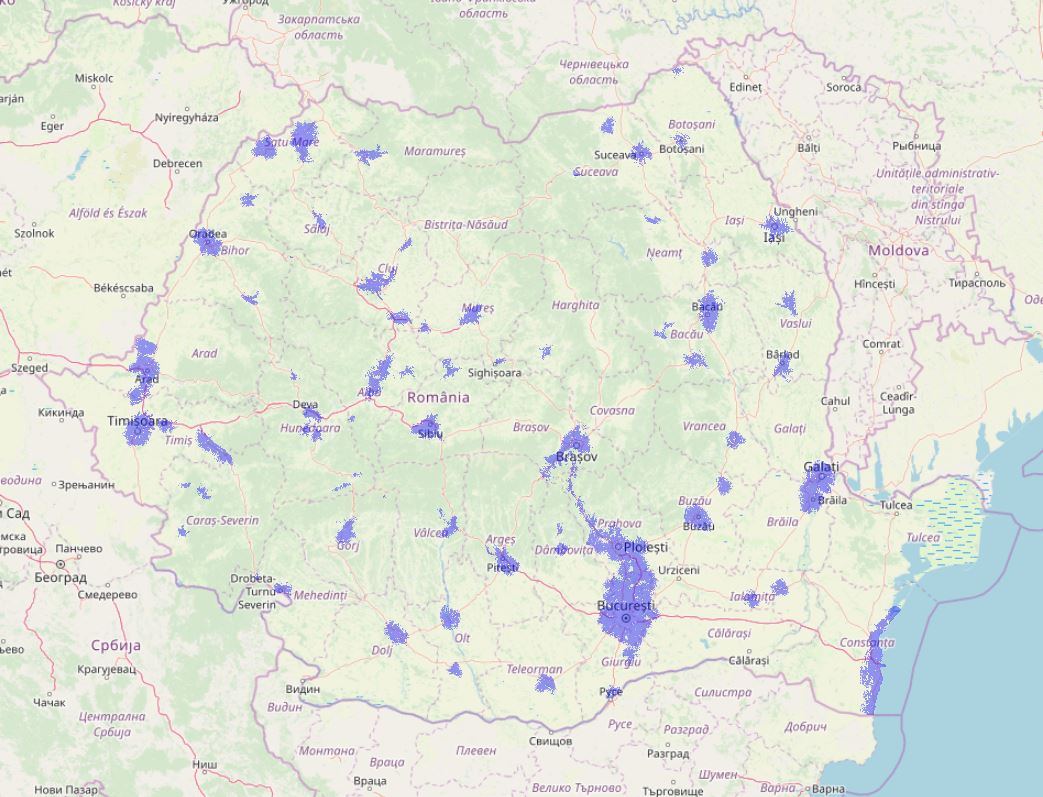1043x797 pixels.
Task: Click the București city label
Action: point(625,606)
